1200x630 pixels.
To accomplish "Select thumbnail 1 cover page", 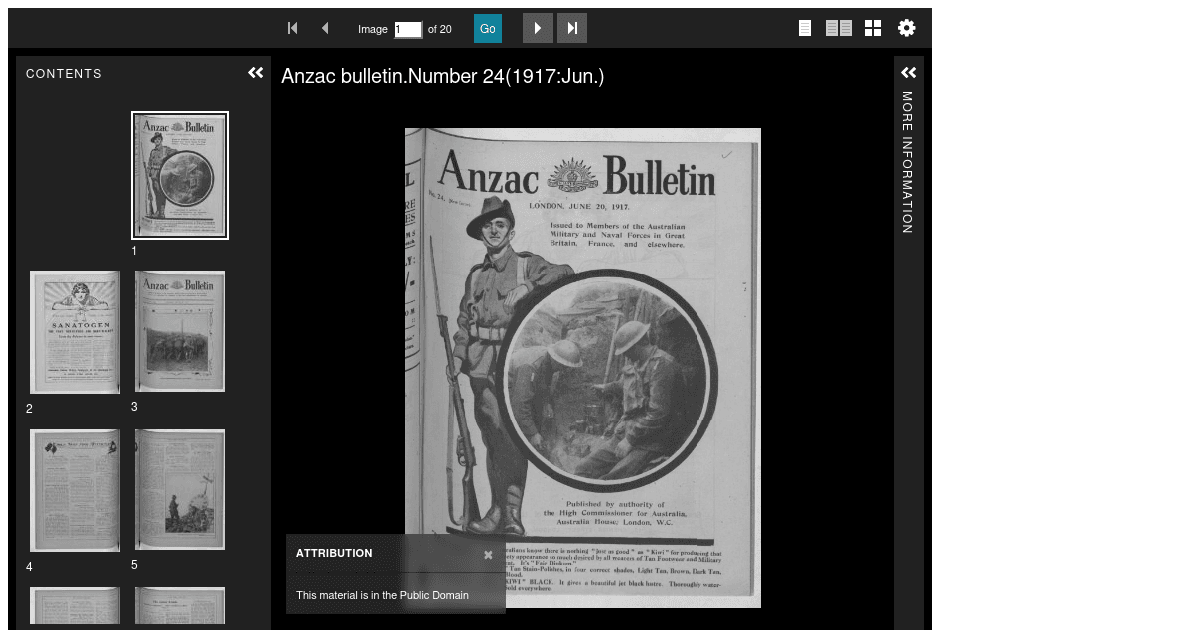I will point(180,175).
